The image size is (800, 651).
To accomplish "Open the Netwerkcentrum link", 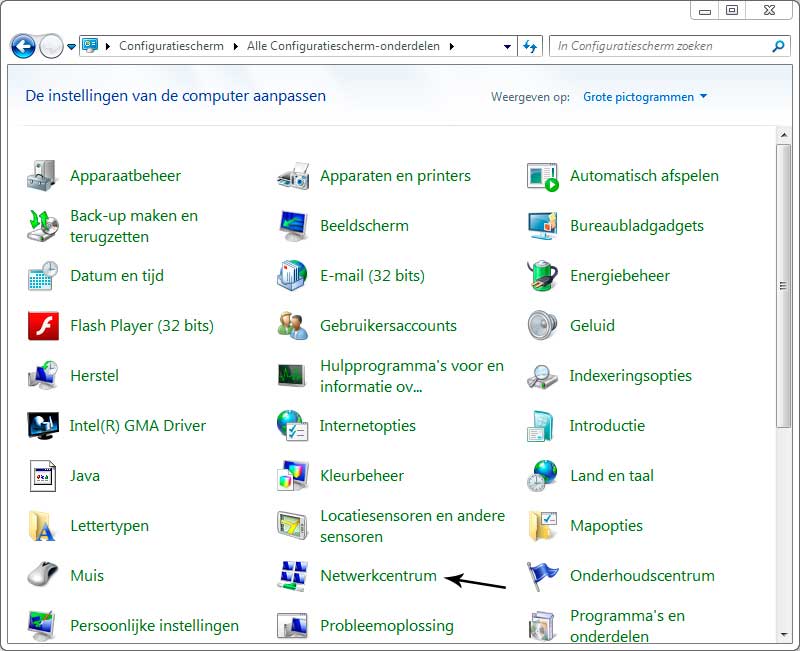I will (x=379, y=576).
